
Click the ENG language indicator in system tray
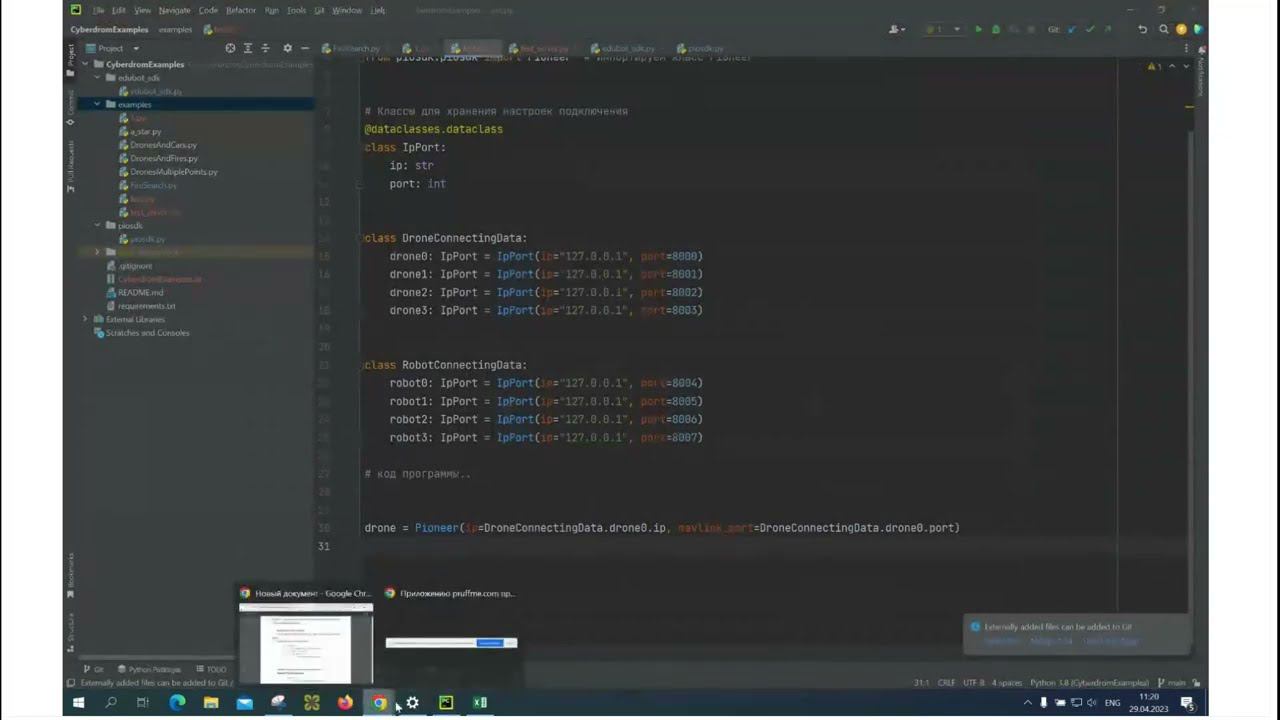(x=1112, y=703)
